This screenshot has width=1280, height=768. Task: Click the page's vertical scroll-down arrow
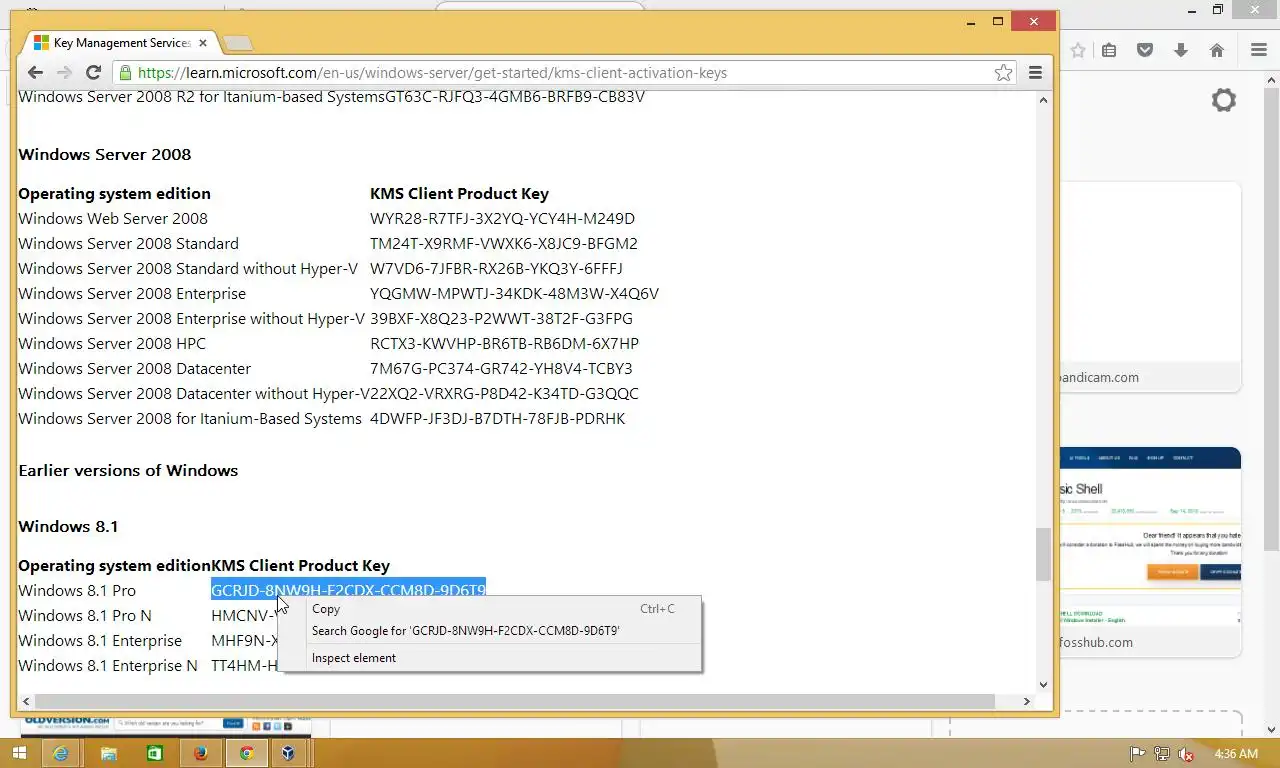[1044, 685]
